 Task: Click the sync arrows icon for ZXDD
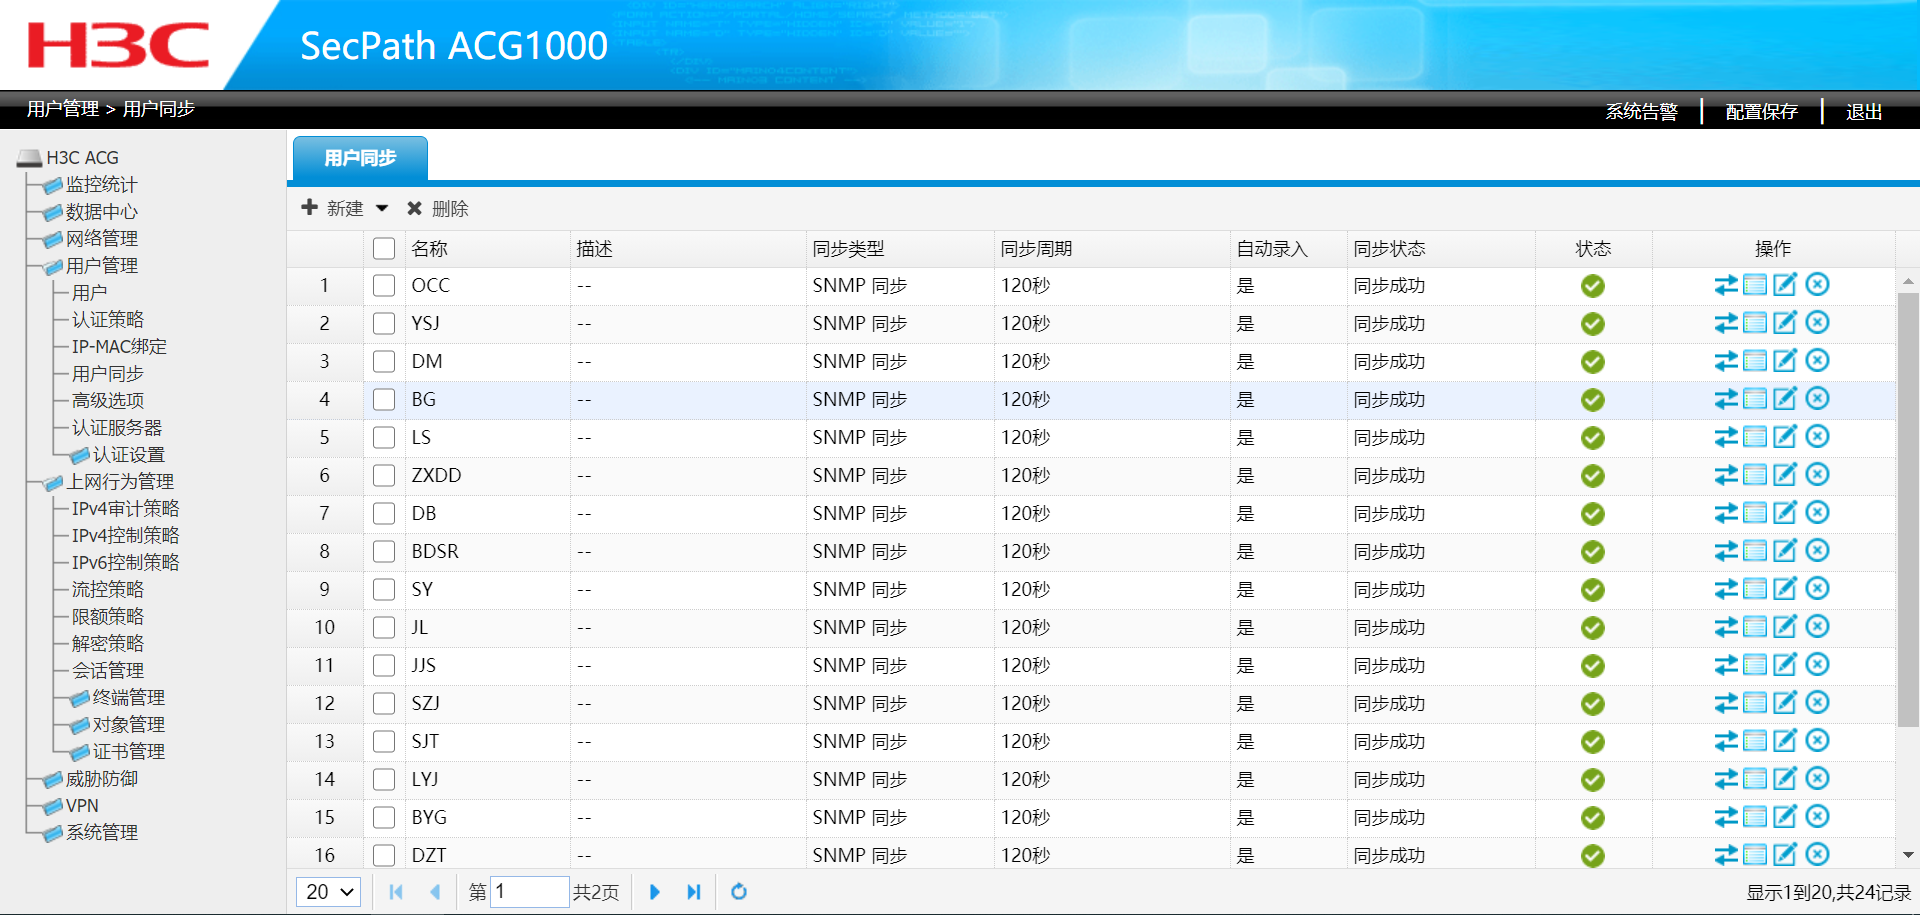coord(1726,475)
